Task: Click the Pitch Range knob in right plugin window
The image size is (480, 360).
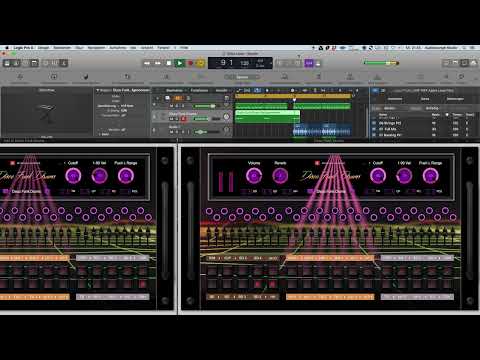Action: (x=430, y=176)
